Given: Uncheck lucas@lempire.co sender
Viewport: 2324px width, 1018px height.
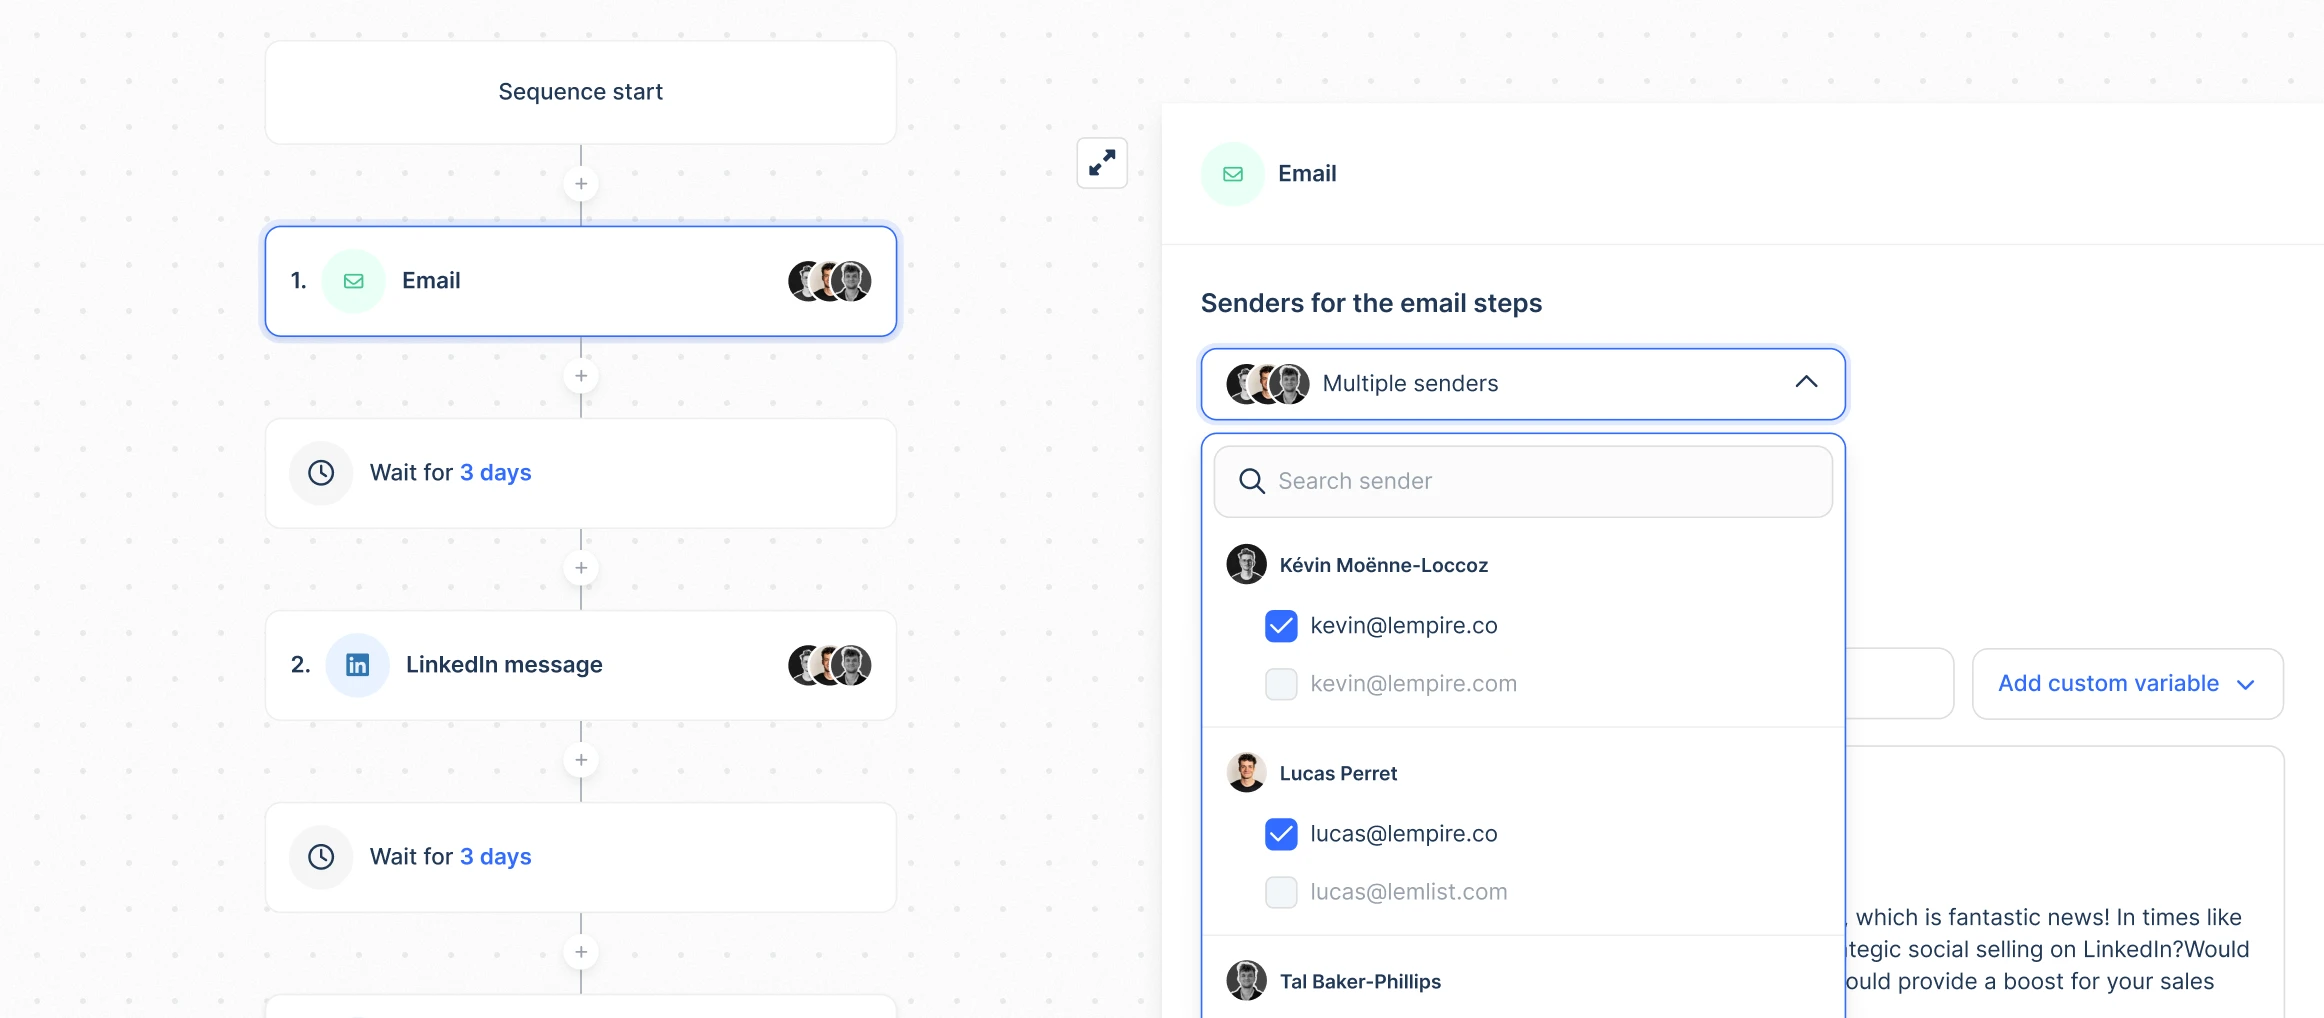Looking at the screenshot, I should [1281, 834].
